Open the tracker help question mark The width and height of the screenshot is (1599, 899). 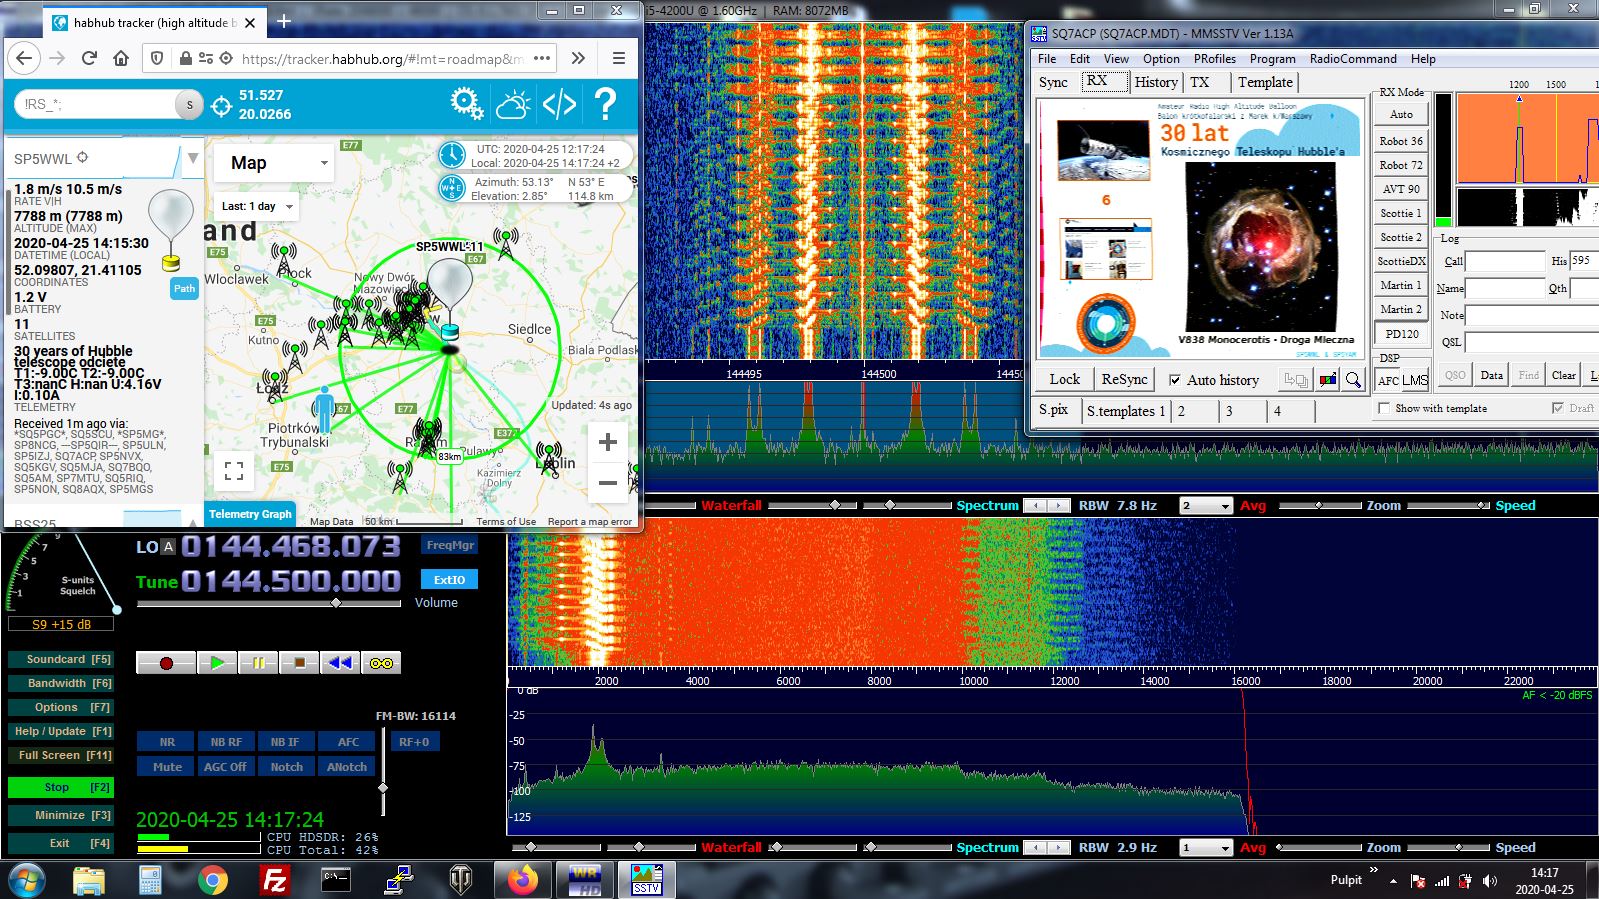(x=605, y=103)
